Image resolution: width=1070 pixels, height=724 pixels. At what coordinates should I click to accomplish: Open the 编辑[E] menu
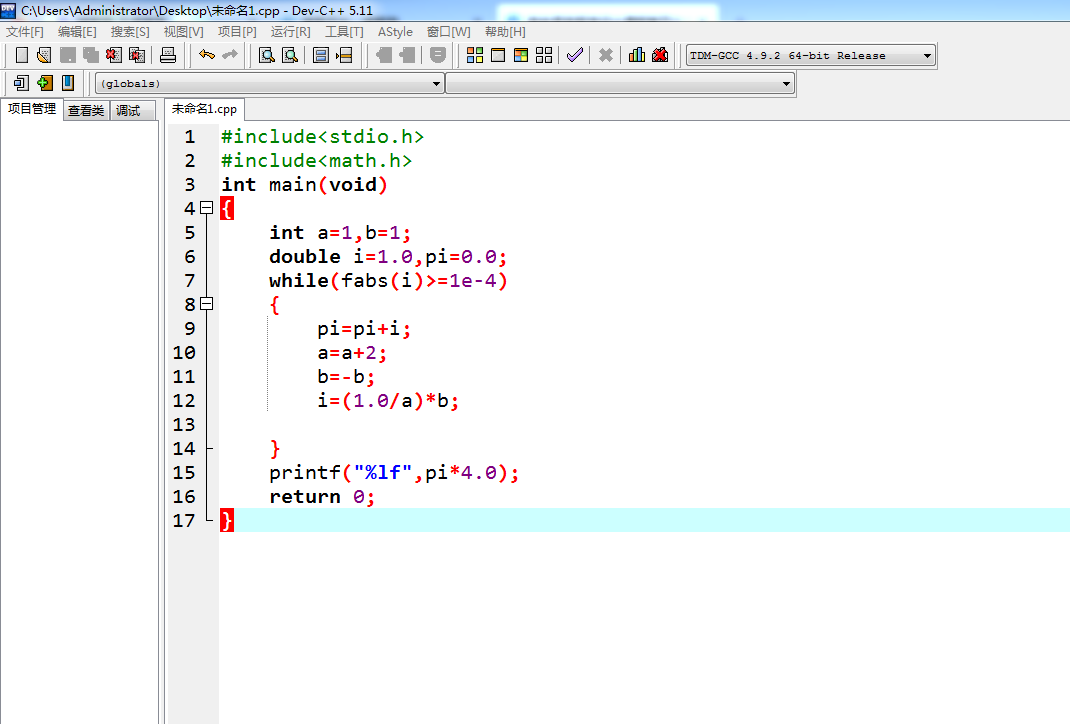(x=77, y=32)
